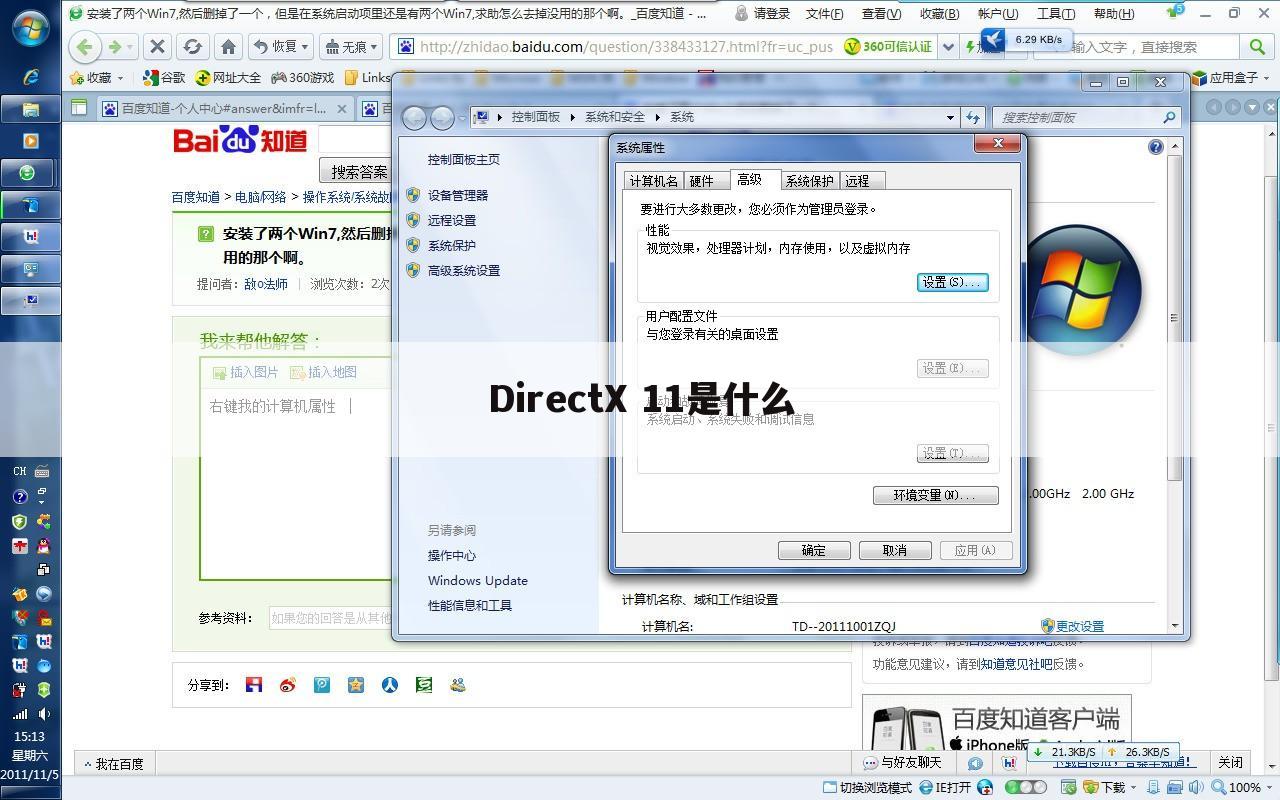Click the Control Panel window vertical scrollbar
1280x800 pixels.
pos(1174,318)
